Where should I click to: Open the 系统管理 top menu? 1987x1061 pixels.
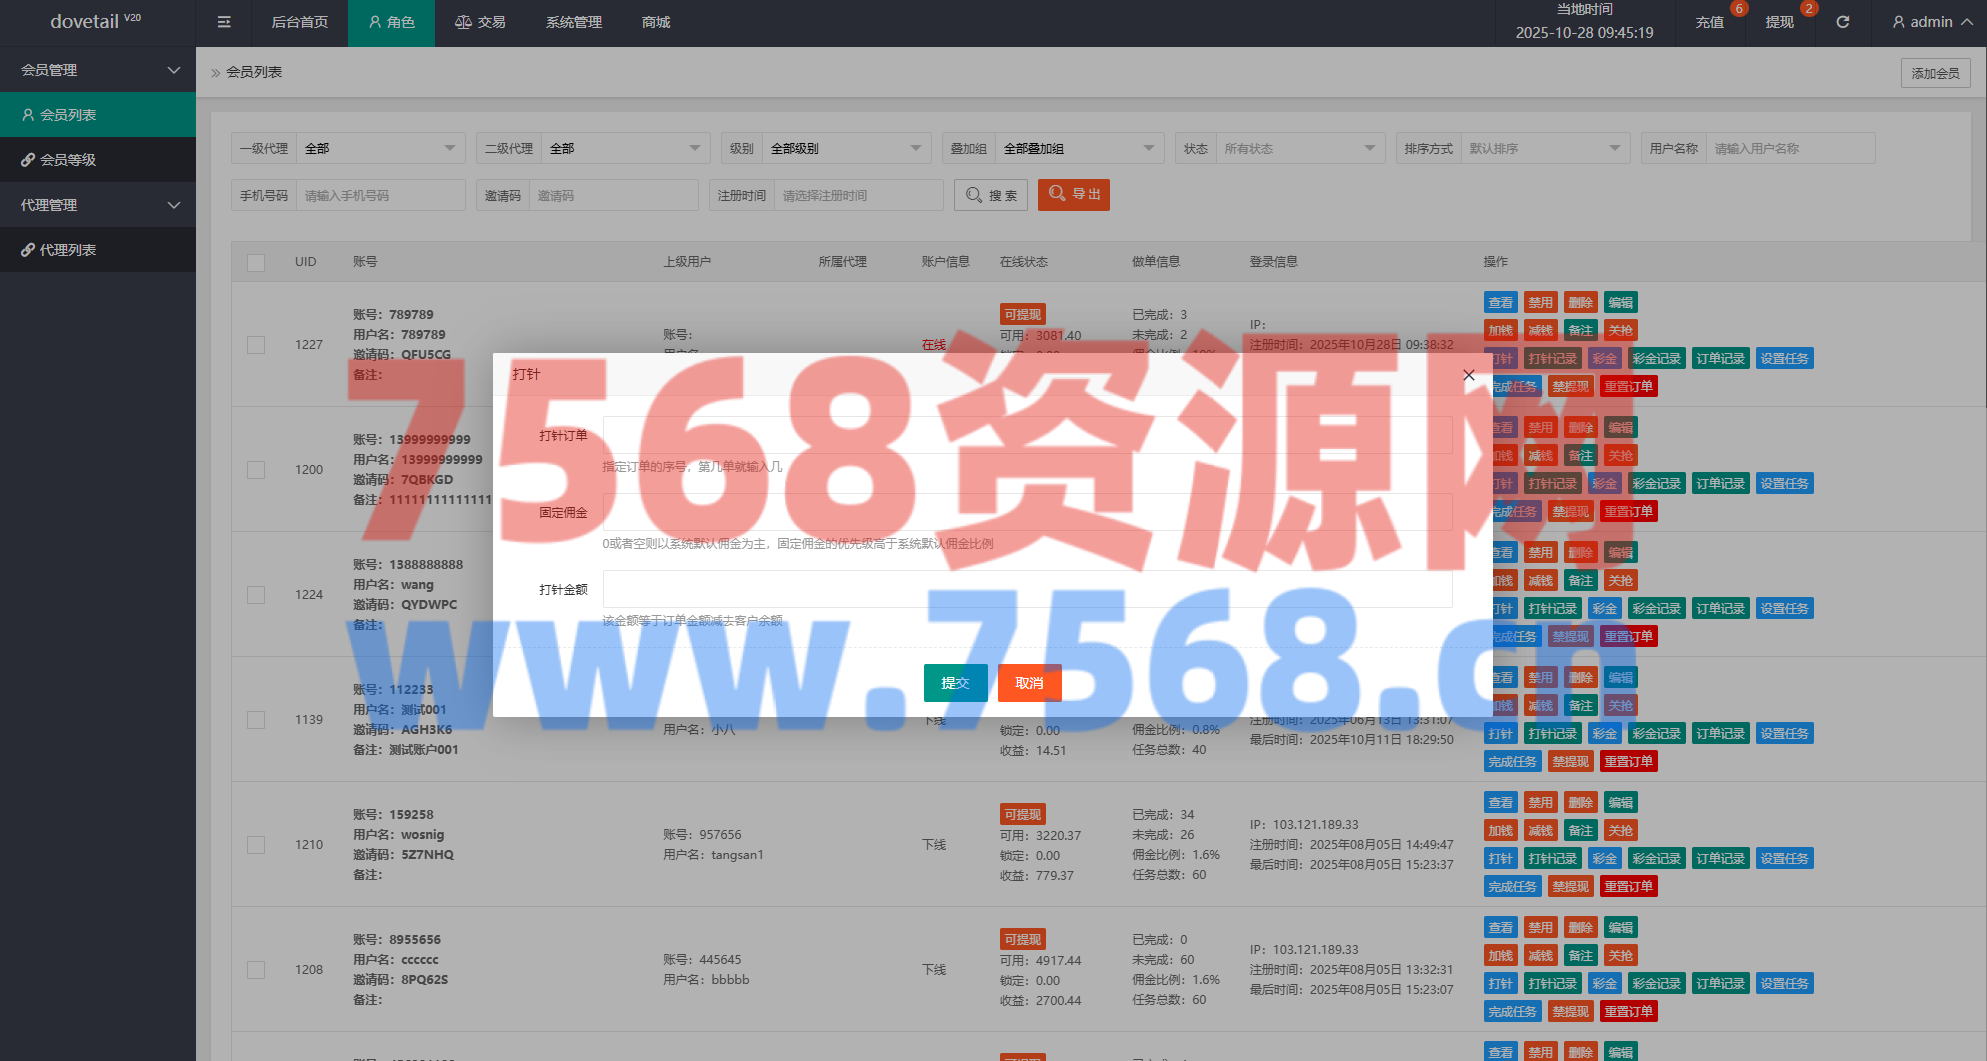(573, 22)
